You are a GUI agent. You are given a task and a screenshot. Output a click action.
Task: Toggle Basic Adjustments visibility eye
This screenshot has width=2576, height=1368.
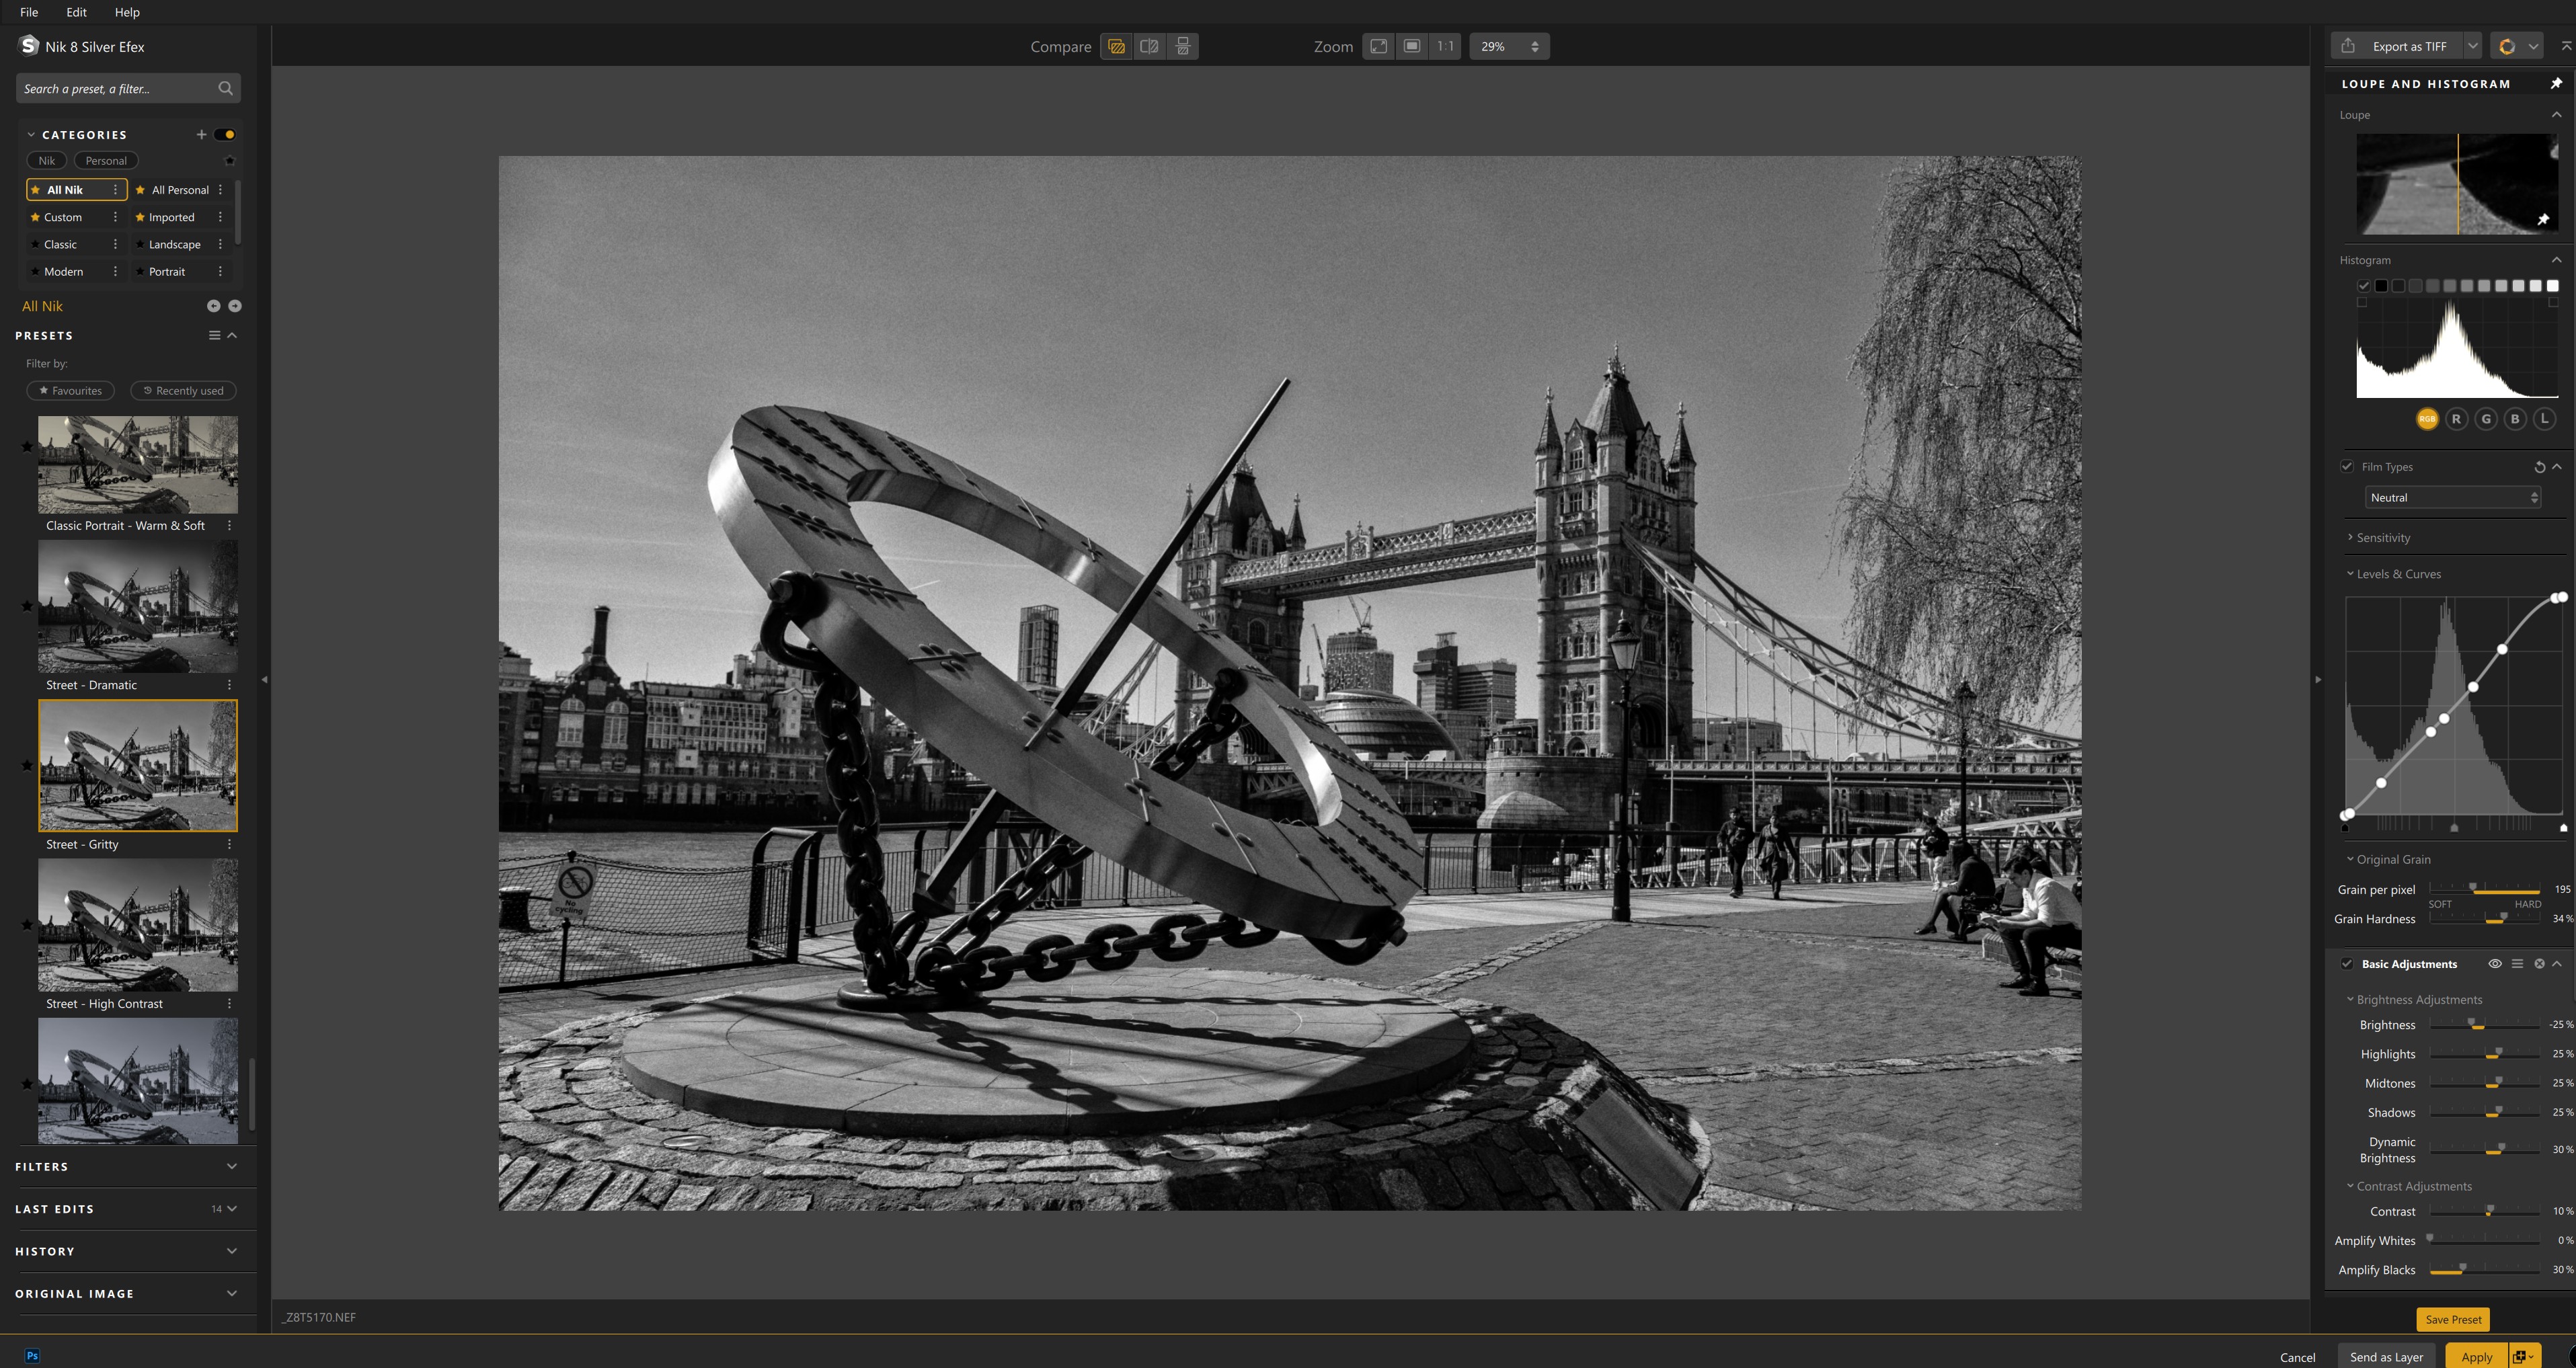2494,963
